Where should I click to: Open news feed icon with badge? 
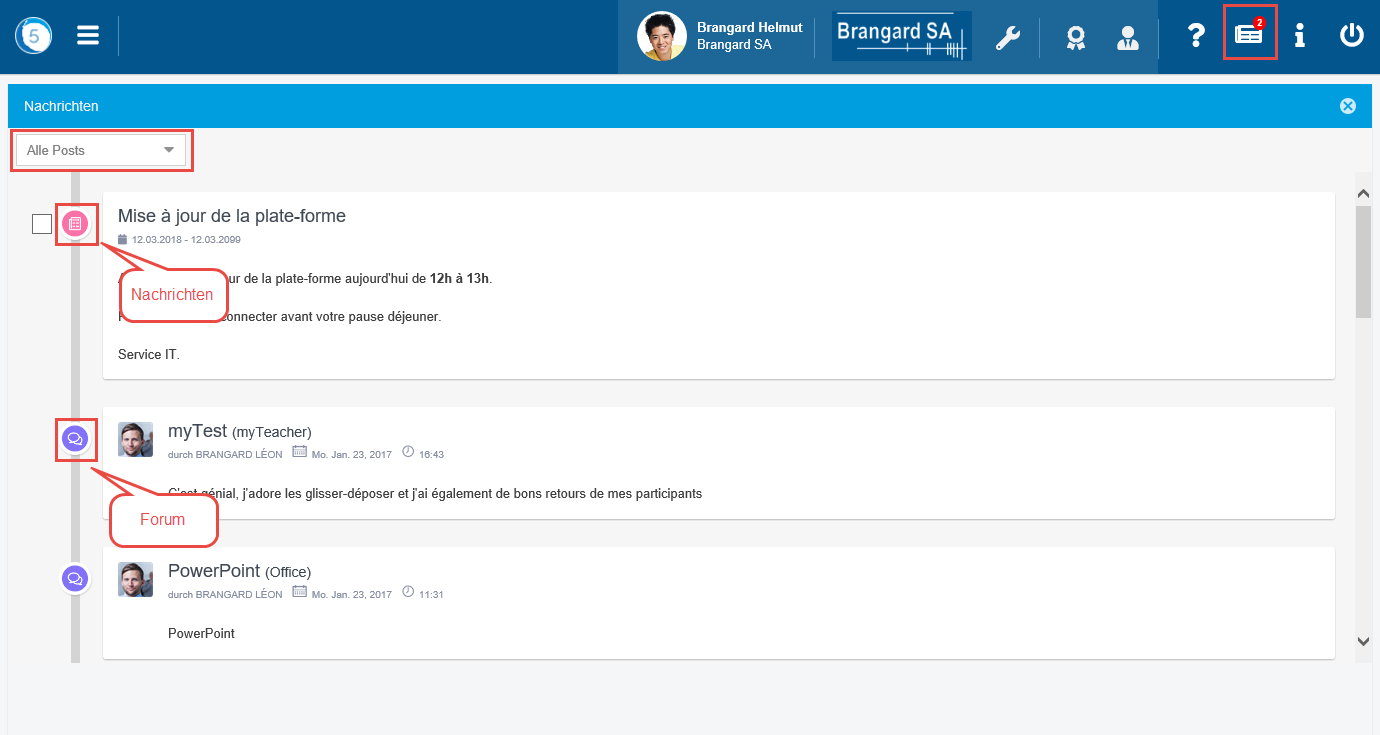pos(1249,33)
